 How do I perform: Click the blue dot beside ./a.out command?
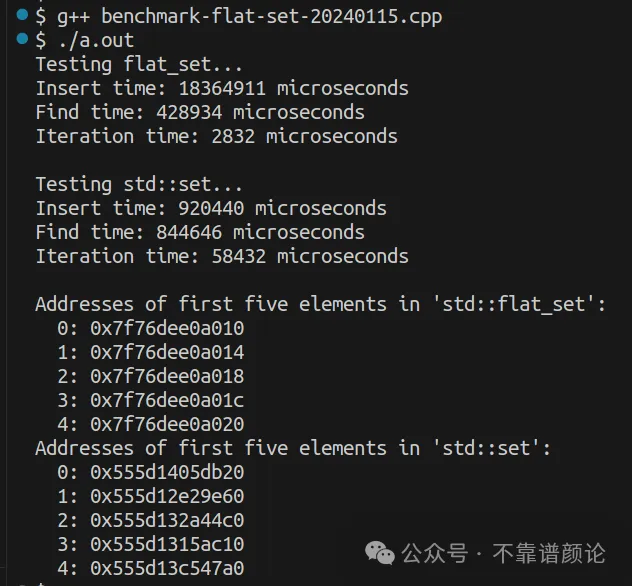(x=22, y=39)
